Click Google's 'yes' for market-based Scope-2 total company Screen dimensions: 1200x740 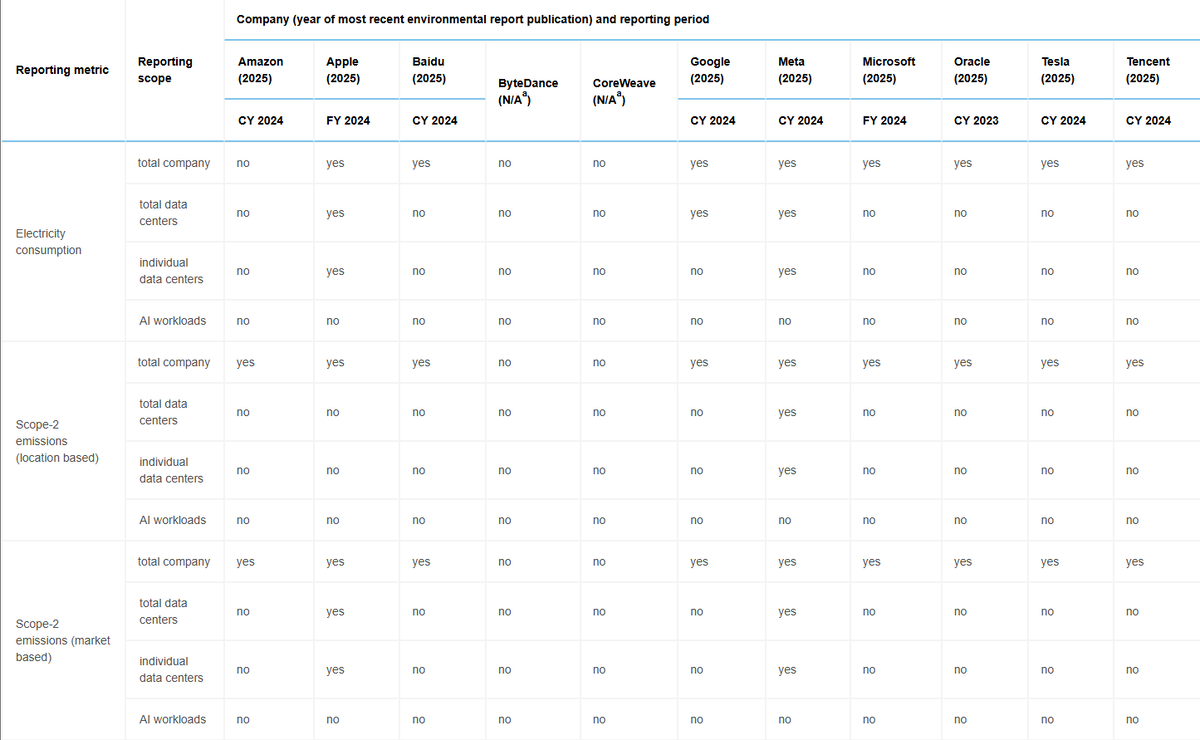[699, 562]
